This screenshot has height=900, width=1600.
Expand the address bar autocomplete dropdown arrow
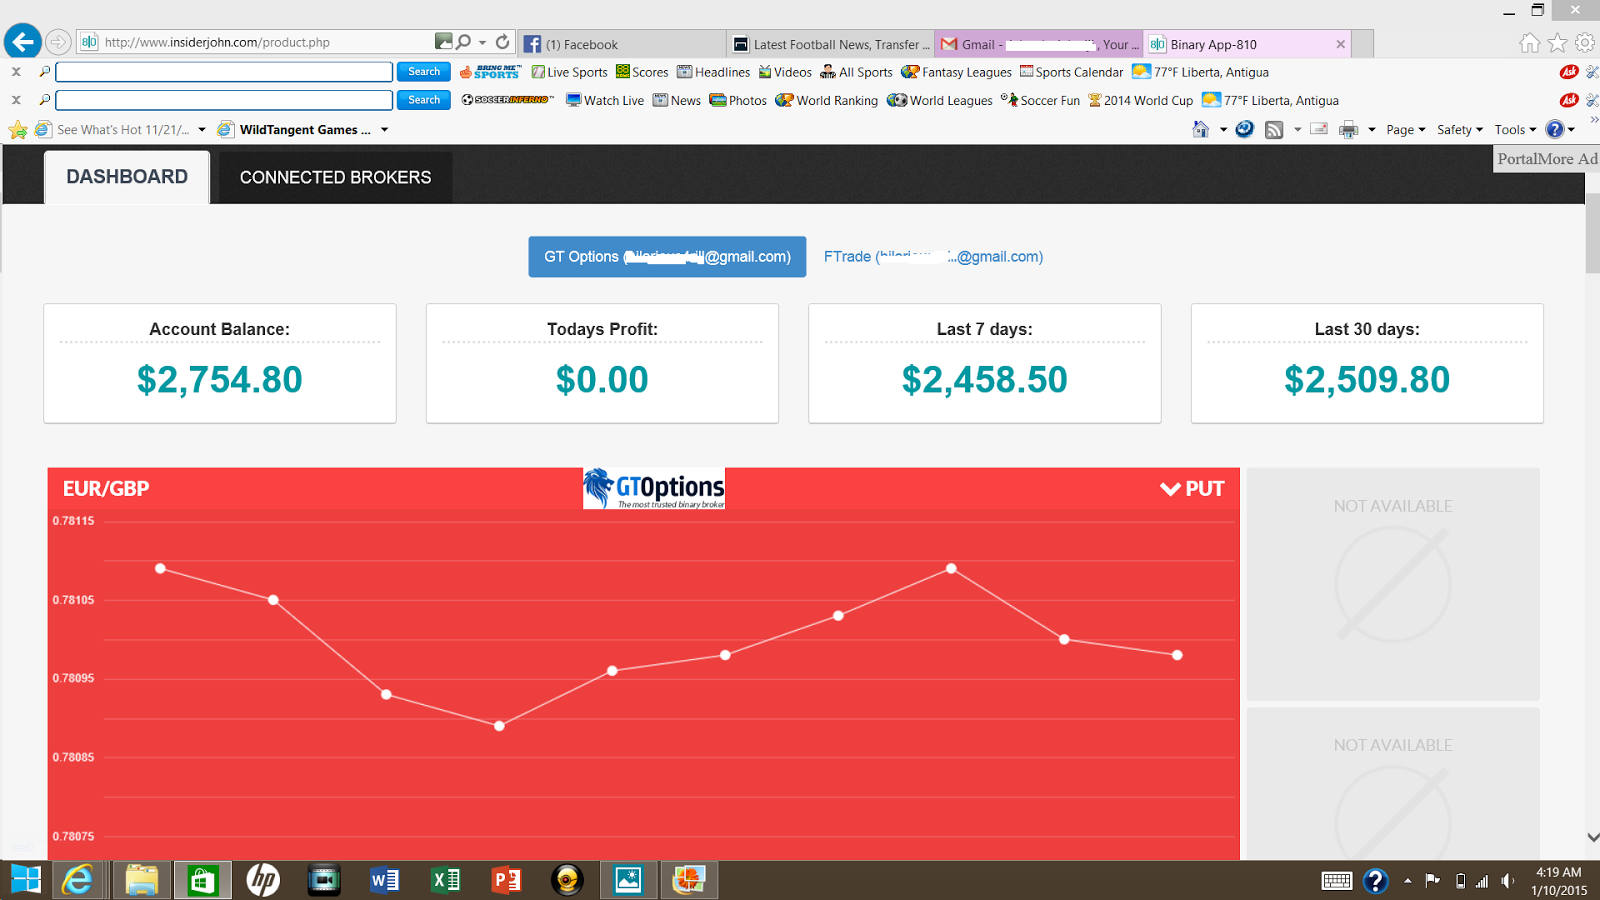point(482,43)
